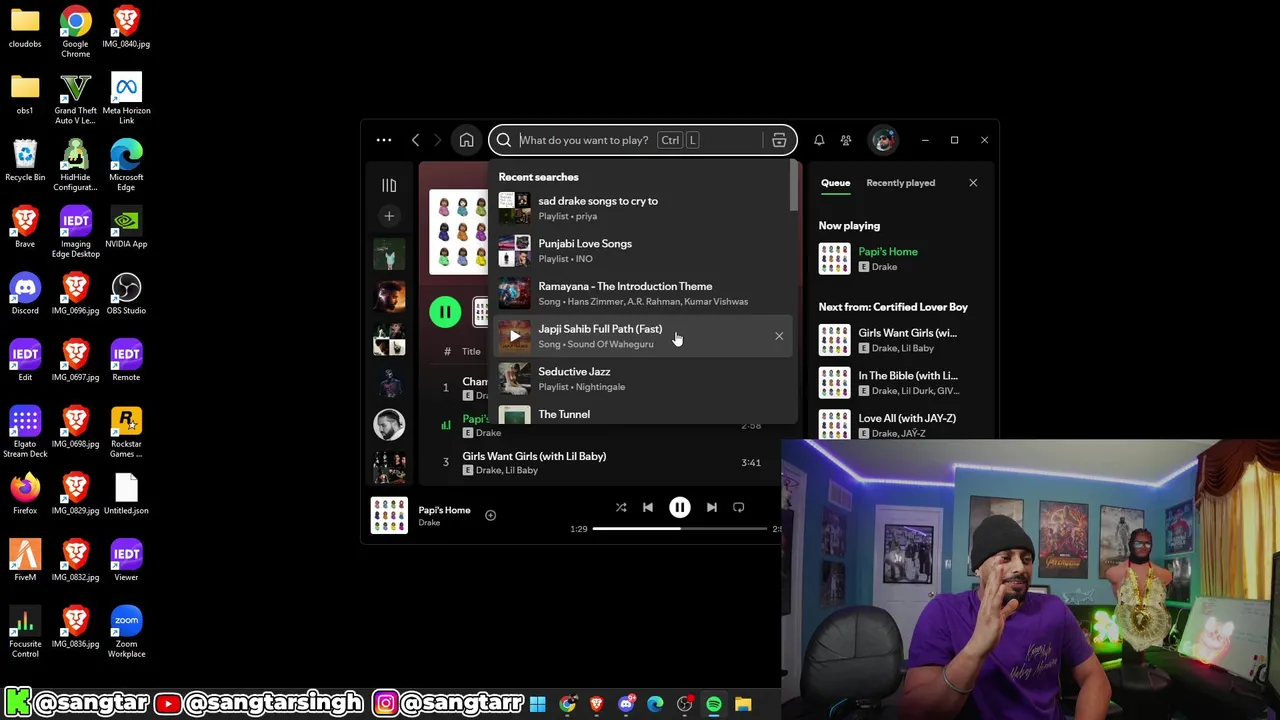Open Zoom Workplace desktop icon
This screenshot has width=1280, height=720.
(x=126, y=632)
